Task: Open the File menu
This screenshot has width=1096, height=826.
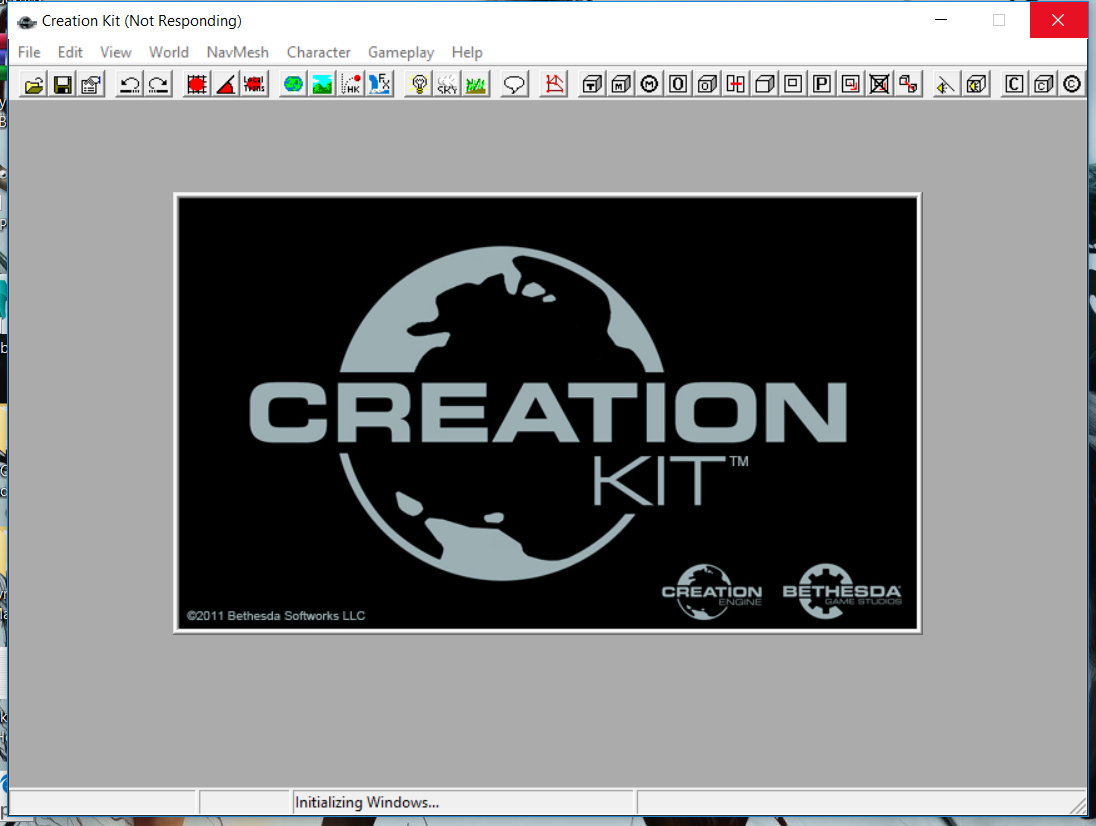Action: pos(29,52)
